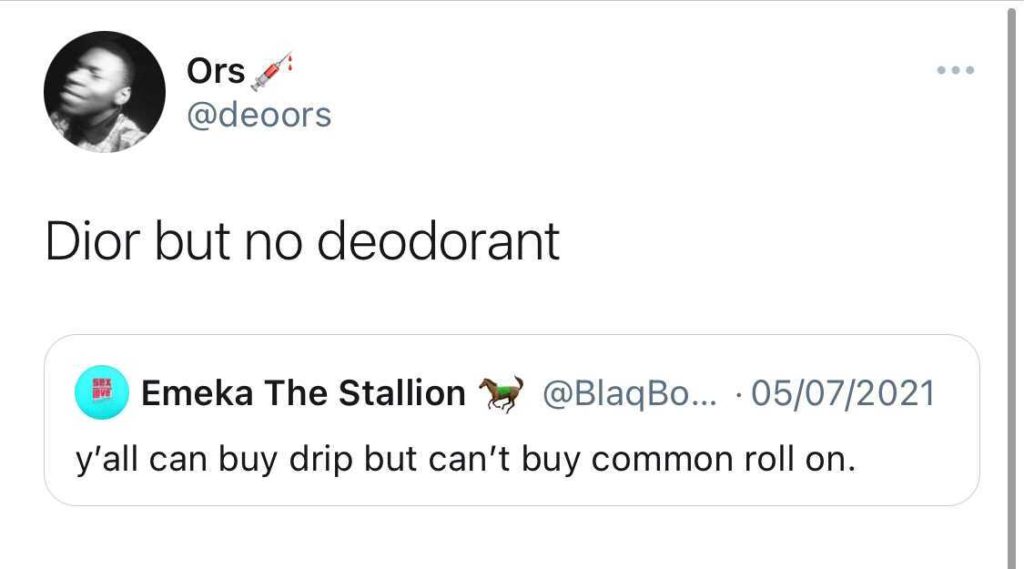Open Emeka The Stallion's teal avatar
This screenshot has height=569, width=1024.
click(101, 392)
